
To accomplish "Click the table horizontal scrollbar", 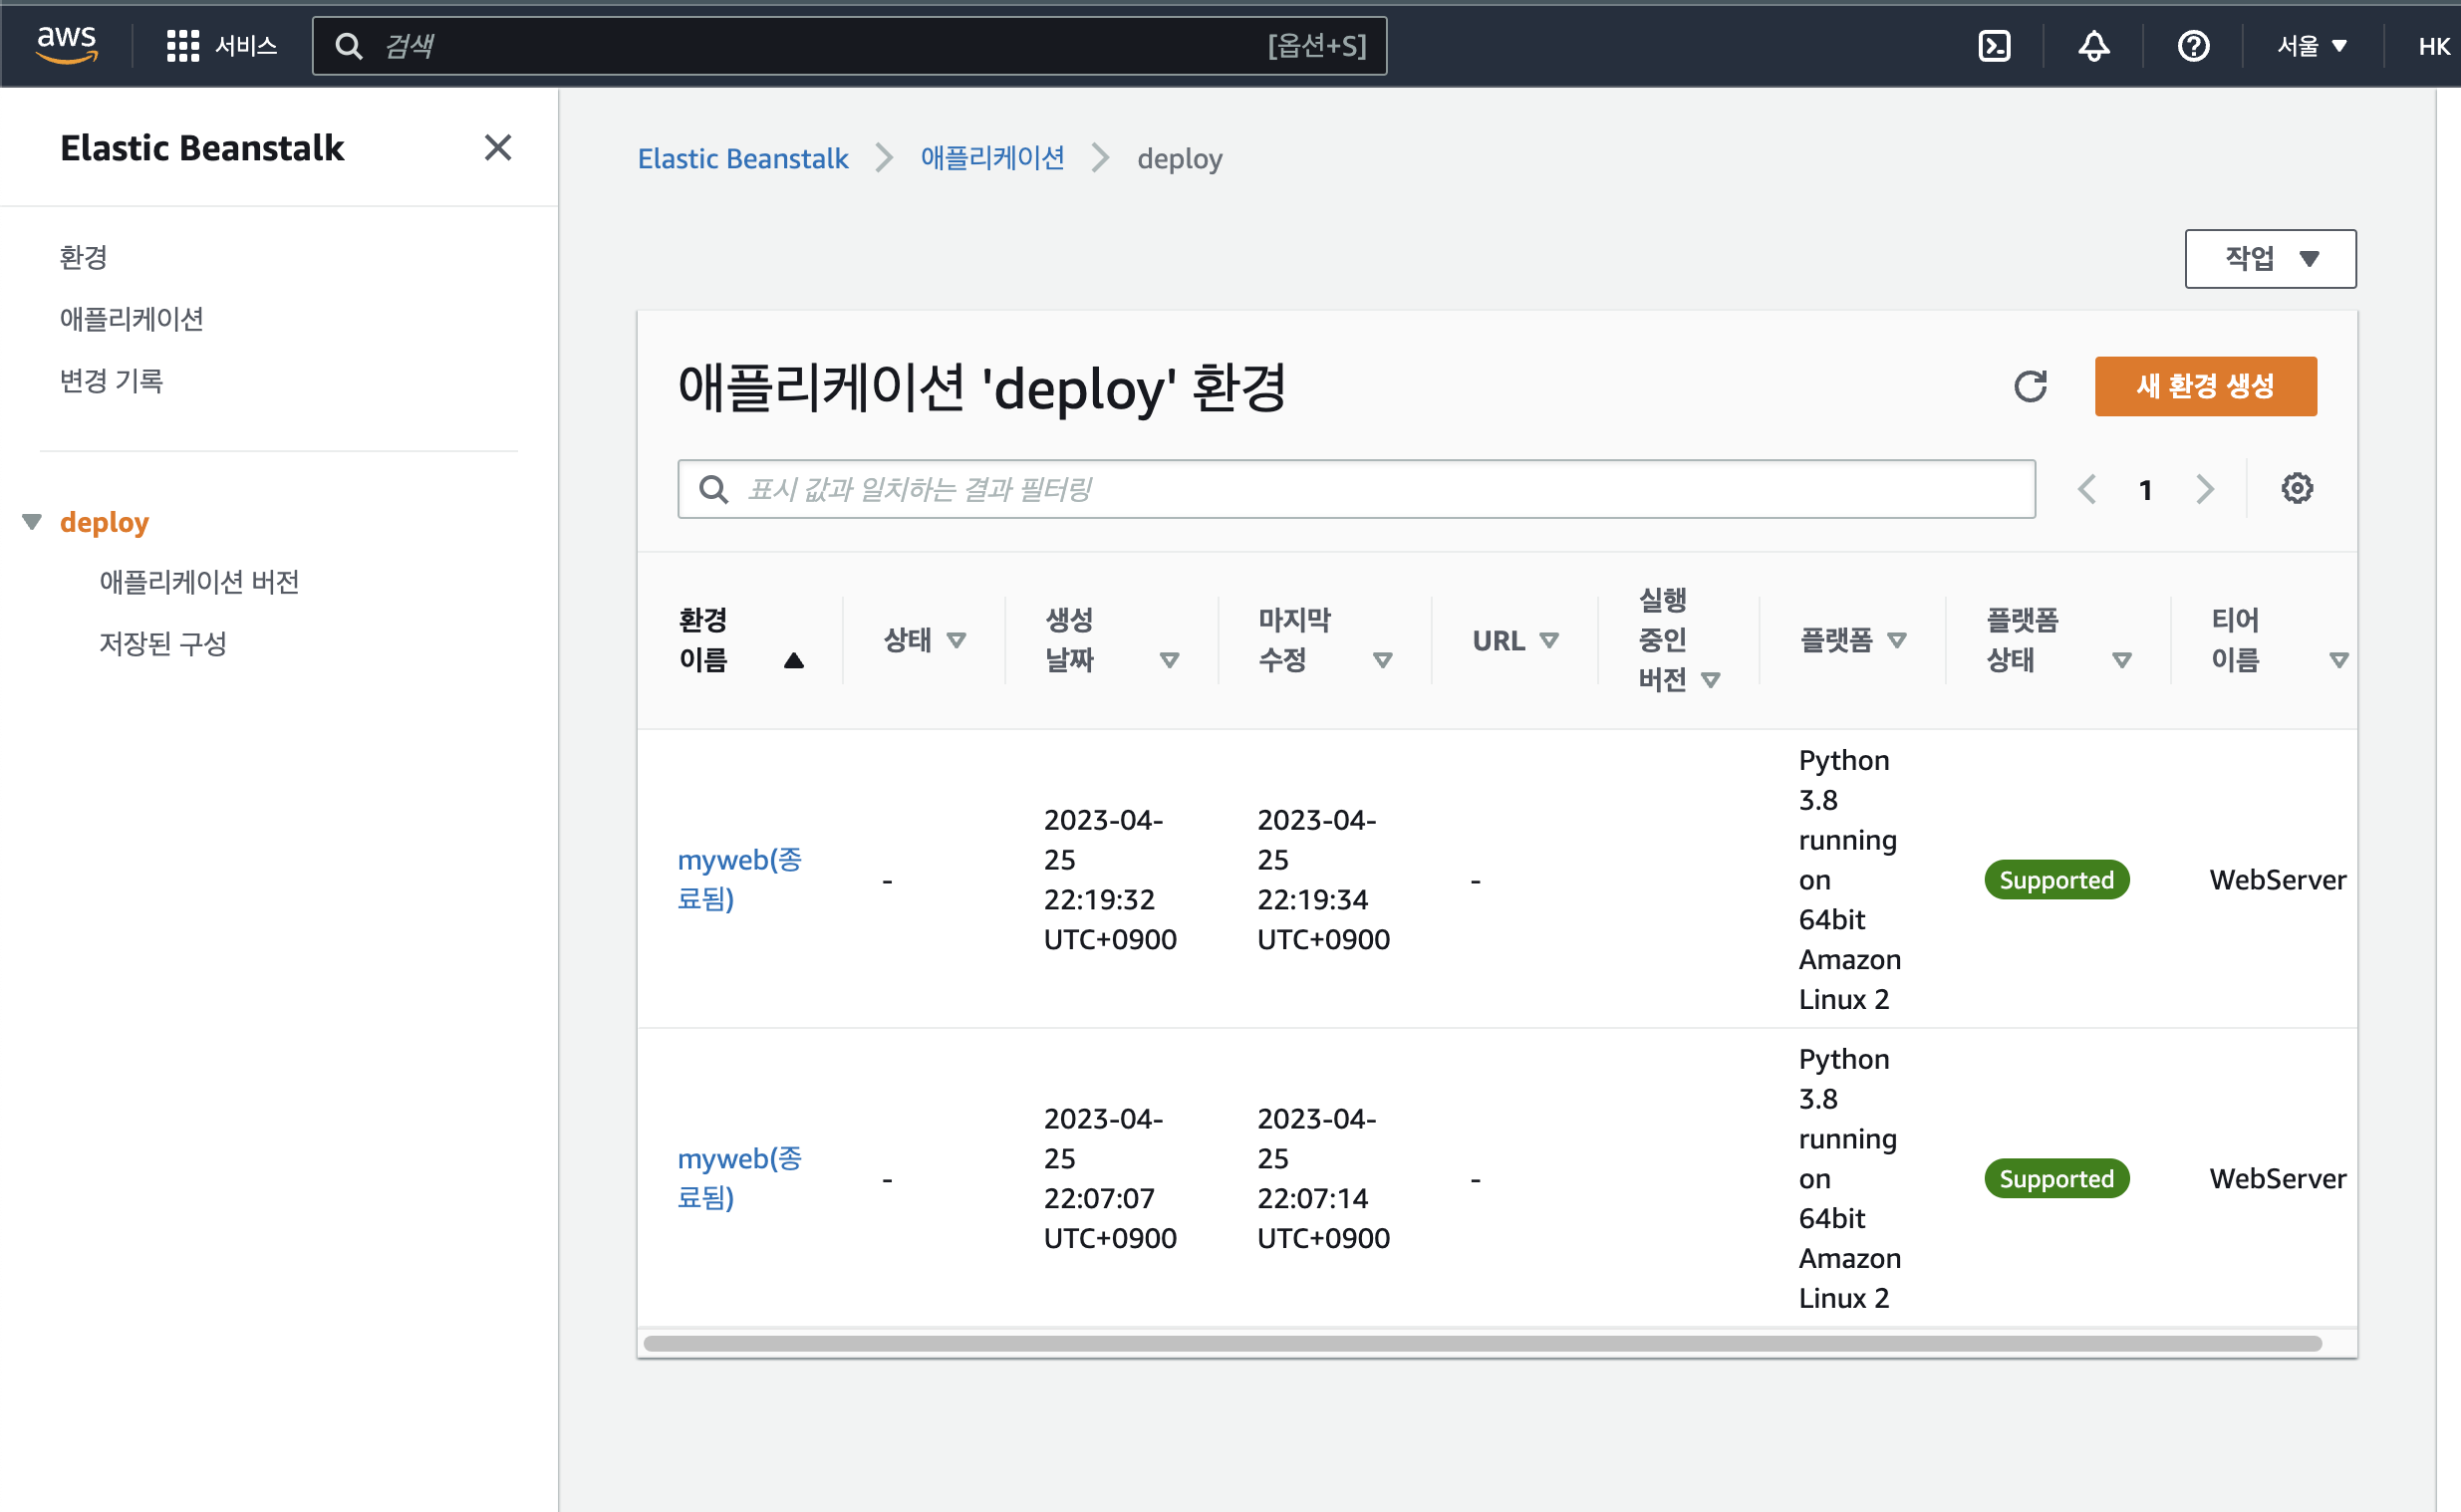I will pyautogui.click(x=1482, y=1343).
